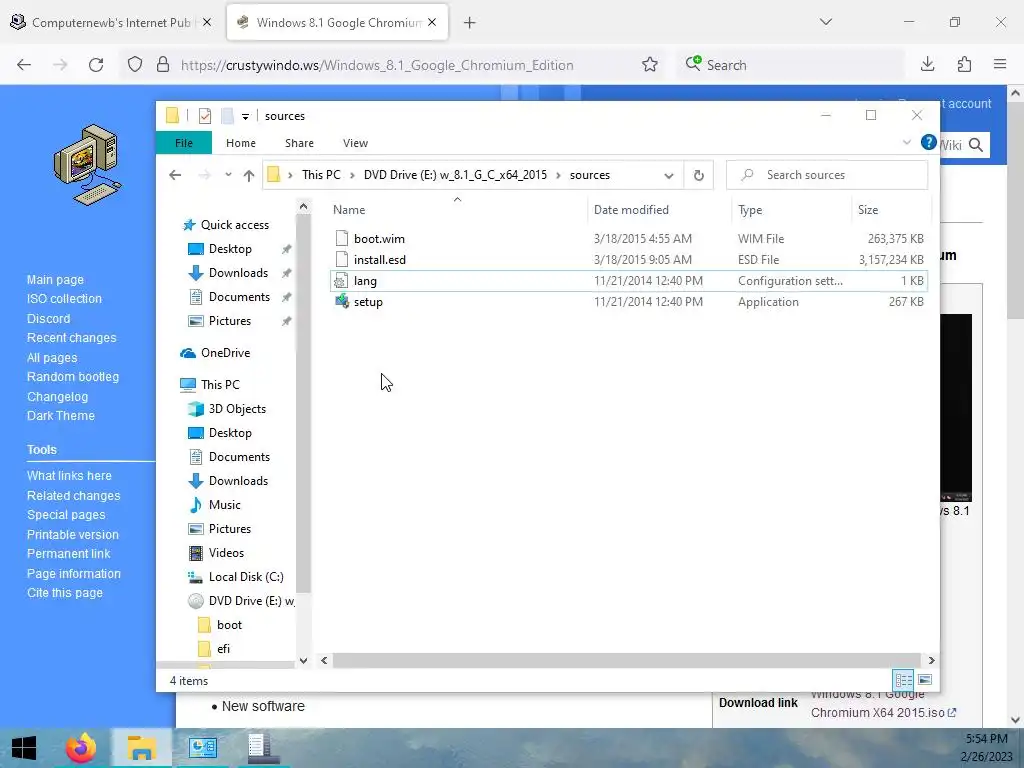Sort files by the Type column
The image size is (1024, 768).
(750, 210)
